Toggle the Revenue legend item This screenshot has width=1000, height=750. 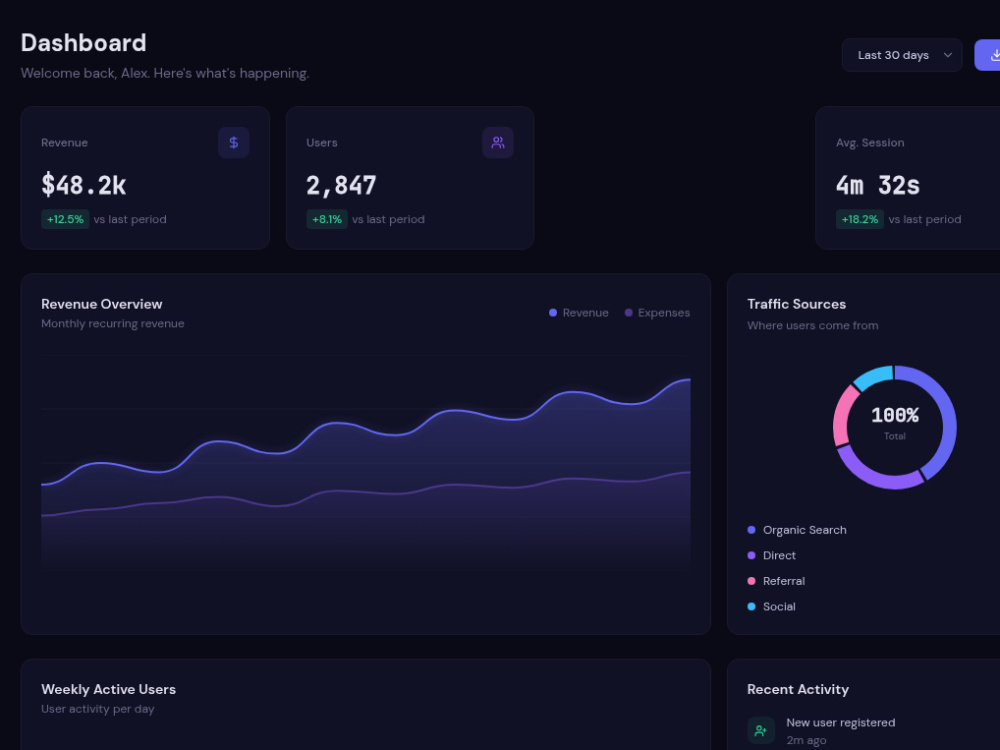pos(578,312)
